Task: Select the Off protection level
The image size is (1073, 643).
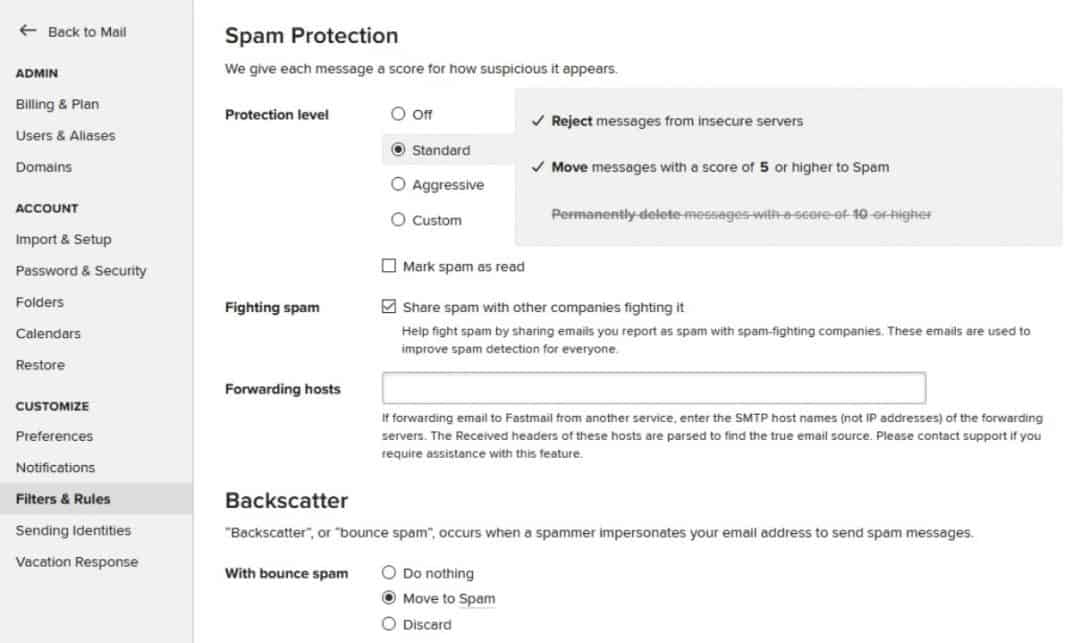Action: [x=399, y=114]
